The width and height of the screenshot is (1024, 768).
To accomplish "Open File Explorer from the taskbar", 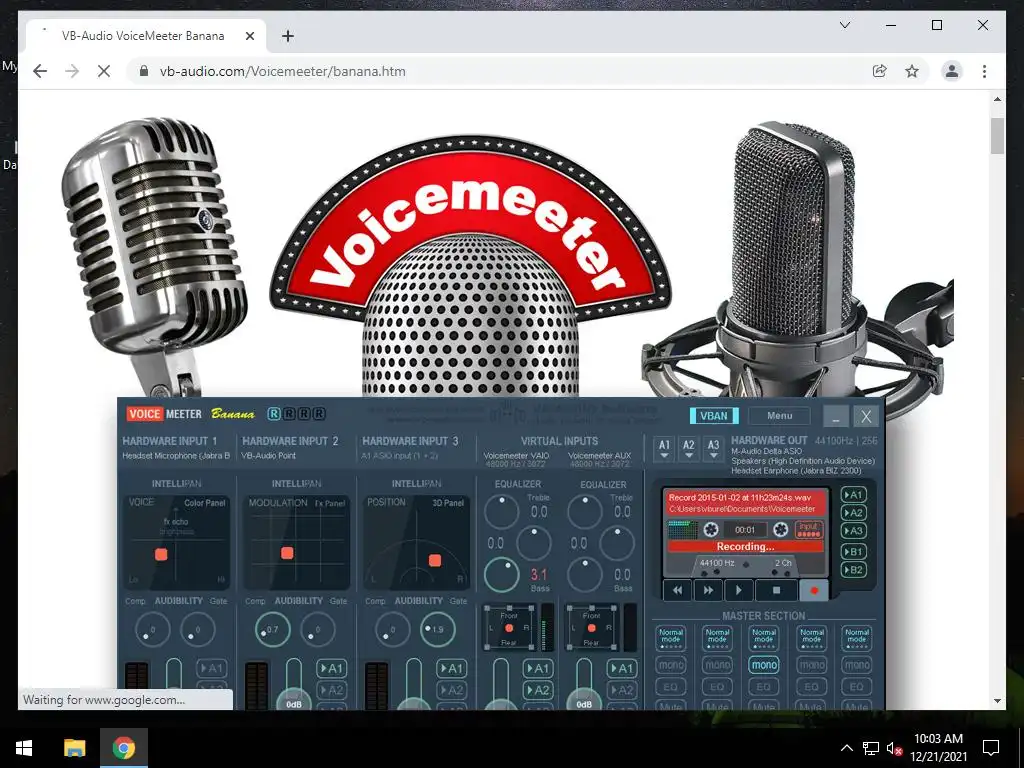I will pyautogui.click(x=74, y=748).
